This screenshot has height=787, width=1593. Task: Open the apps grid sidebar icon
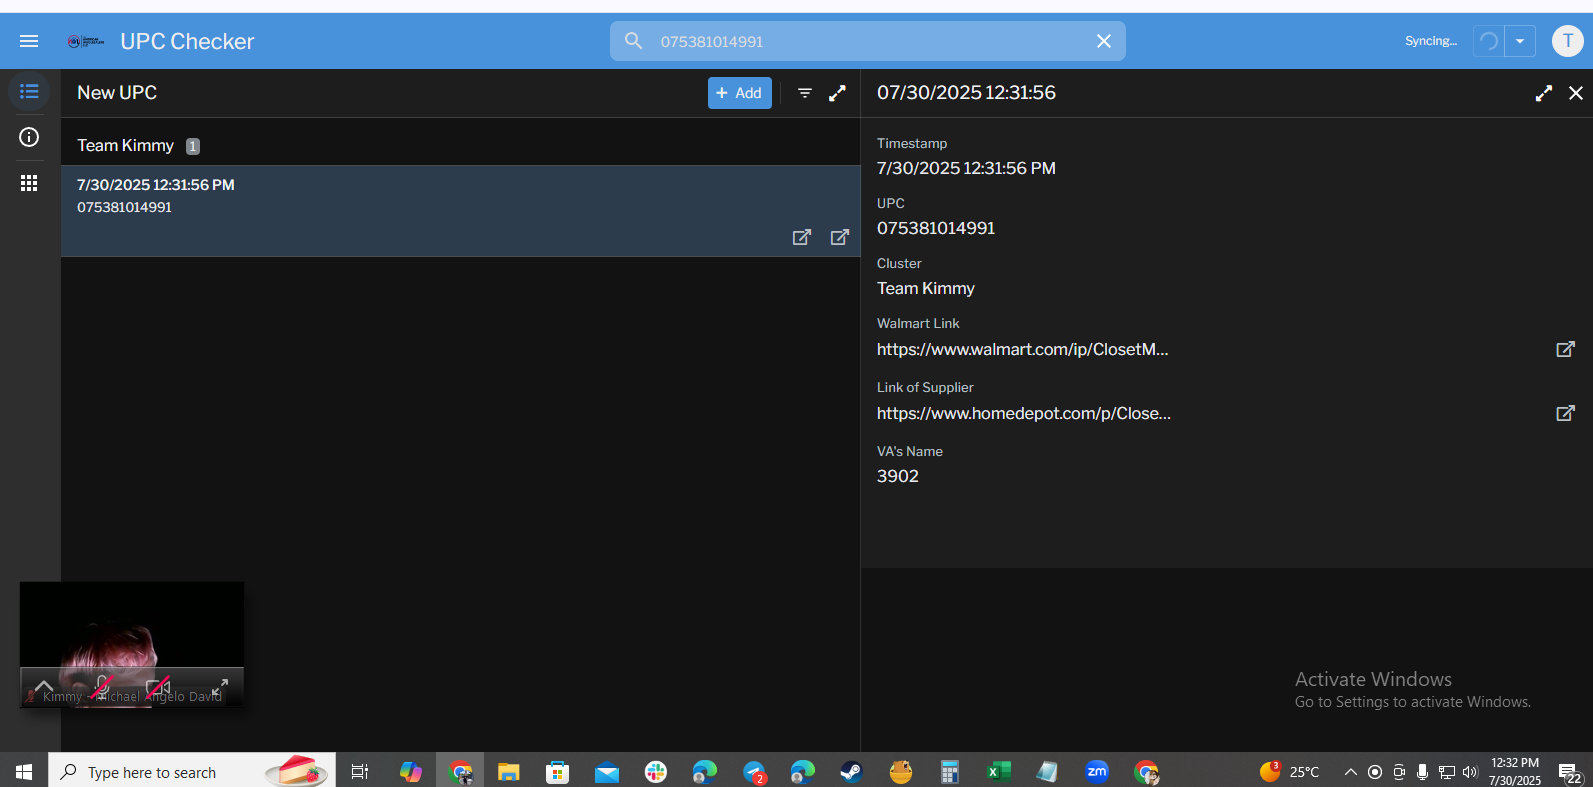click(x=29, y=183)
